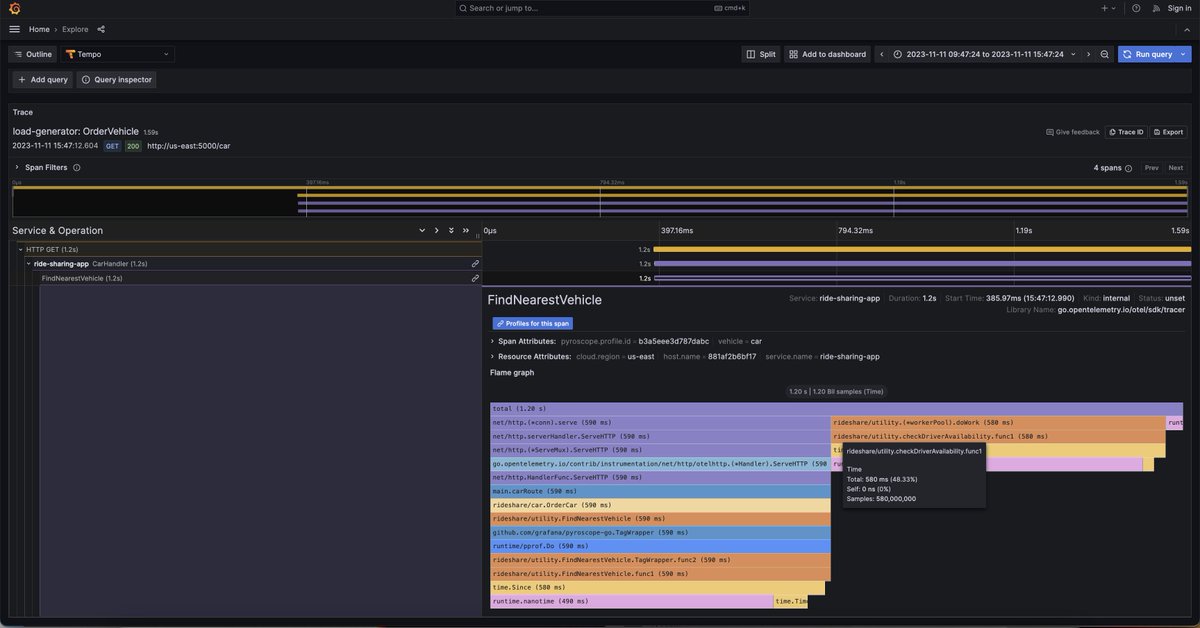Screen dimensions: 1200x628
Task: Click the purple CarHandler span bar
Action: coord(922,264)
